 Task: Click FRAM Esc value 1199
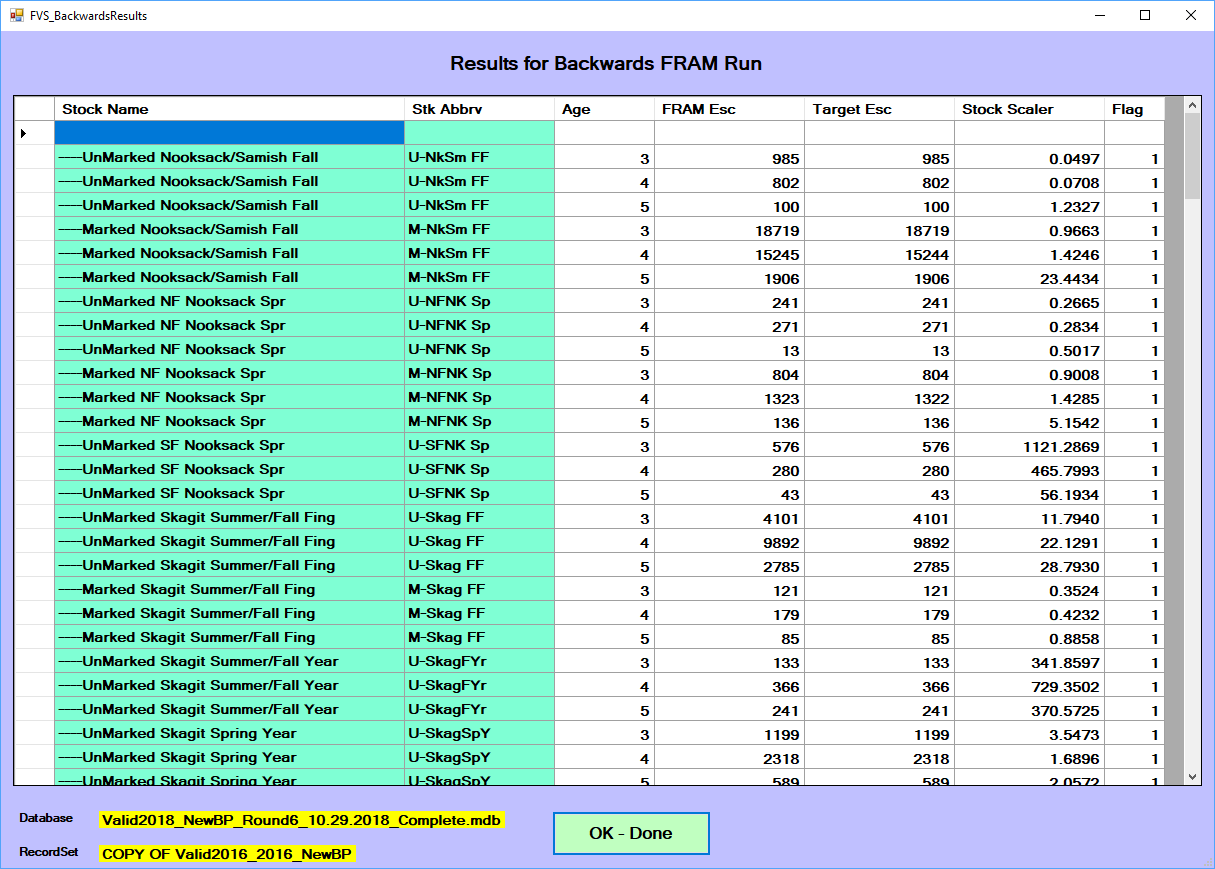pyautogui.click(x=779, y=734)
